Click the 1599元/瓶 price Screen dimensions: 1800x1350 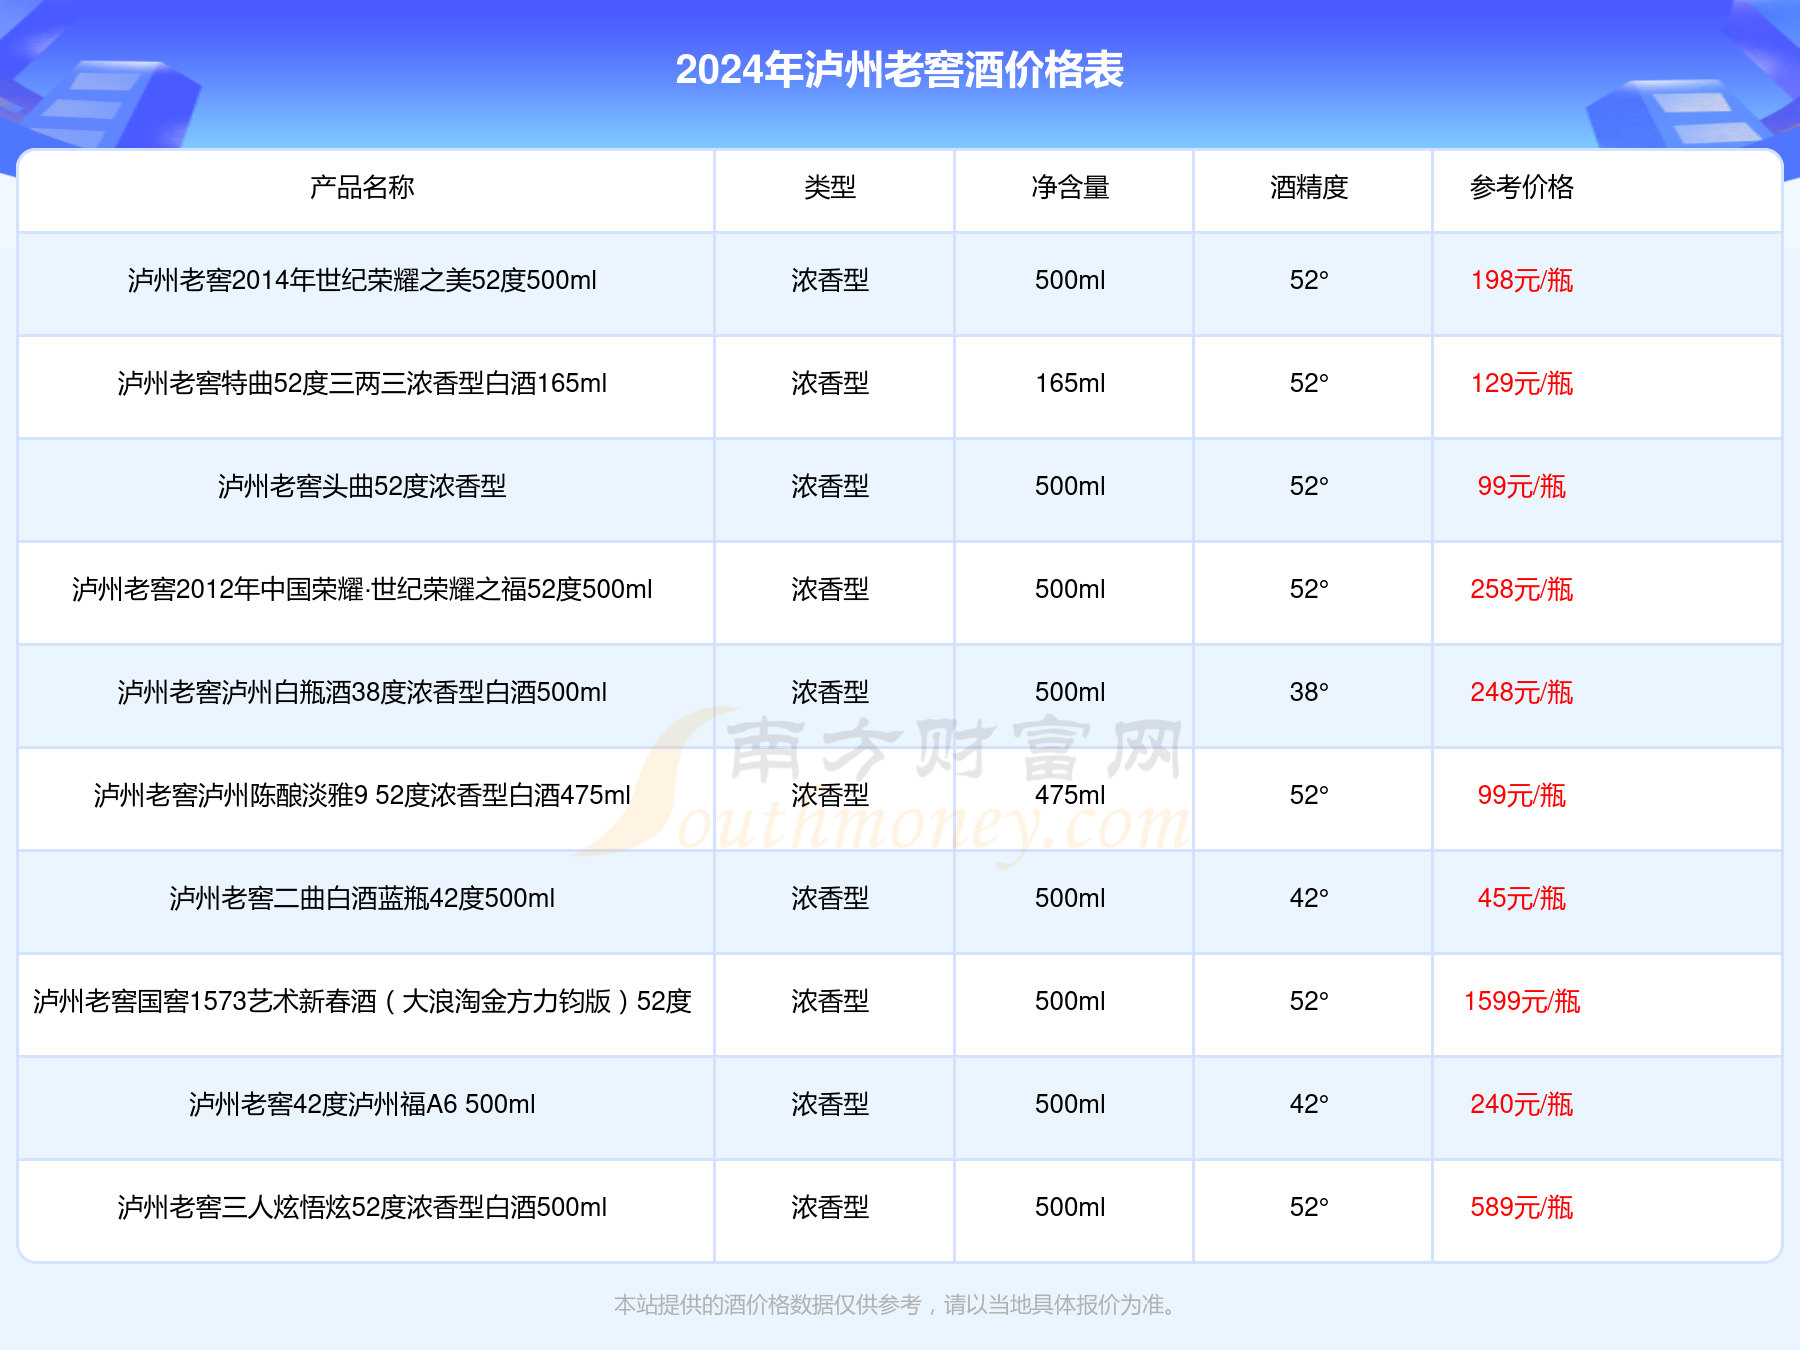[x=1522, y=1001]
